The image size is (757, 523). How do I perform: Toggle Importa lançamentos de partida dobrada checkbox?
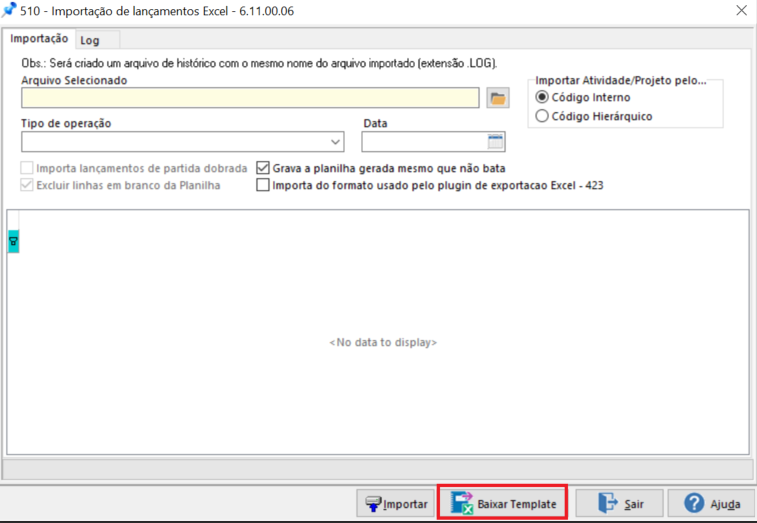pos(27,168)
